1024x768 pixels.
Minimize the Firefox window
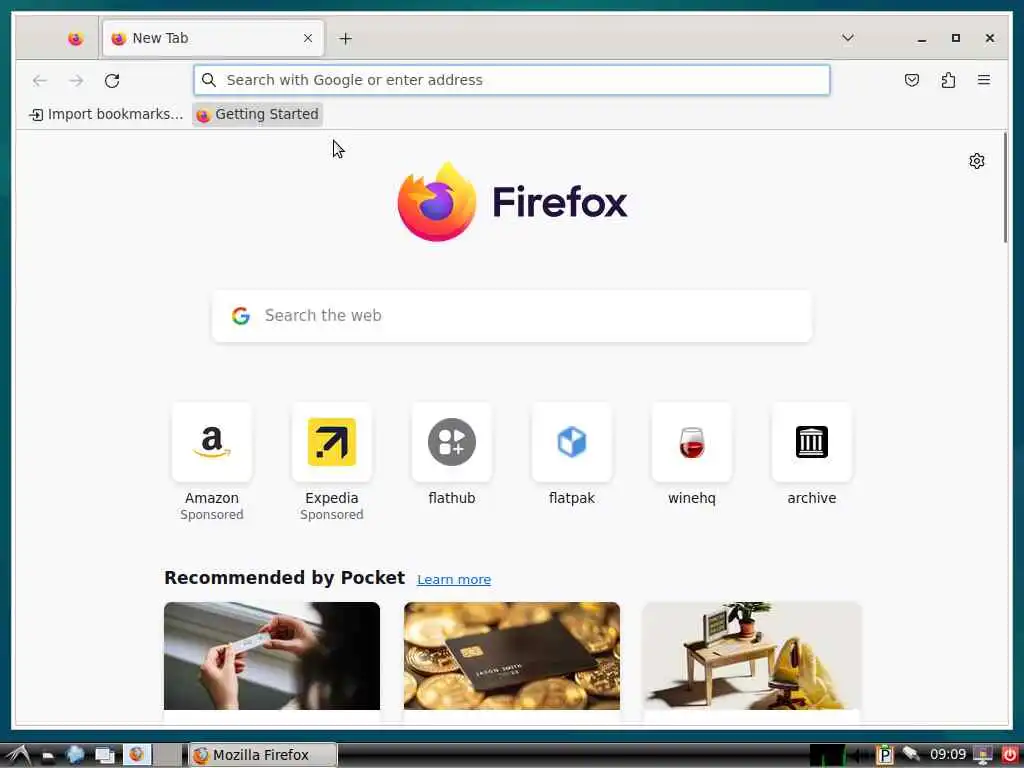(x=921, y=39)
